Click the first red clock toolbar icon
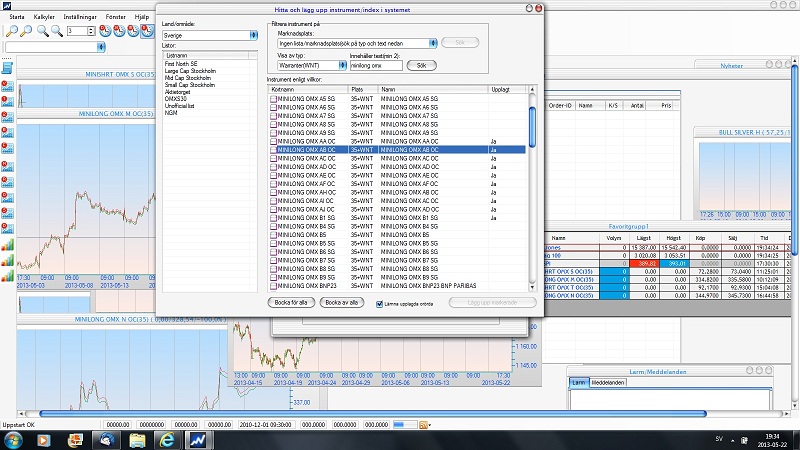 105,31
